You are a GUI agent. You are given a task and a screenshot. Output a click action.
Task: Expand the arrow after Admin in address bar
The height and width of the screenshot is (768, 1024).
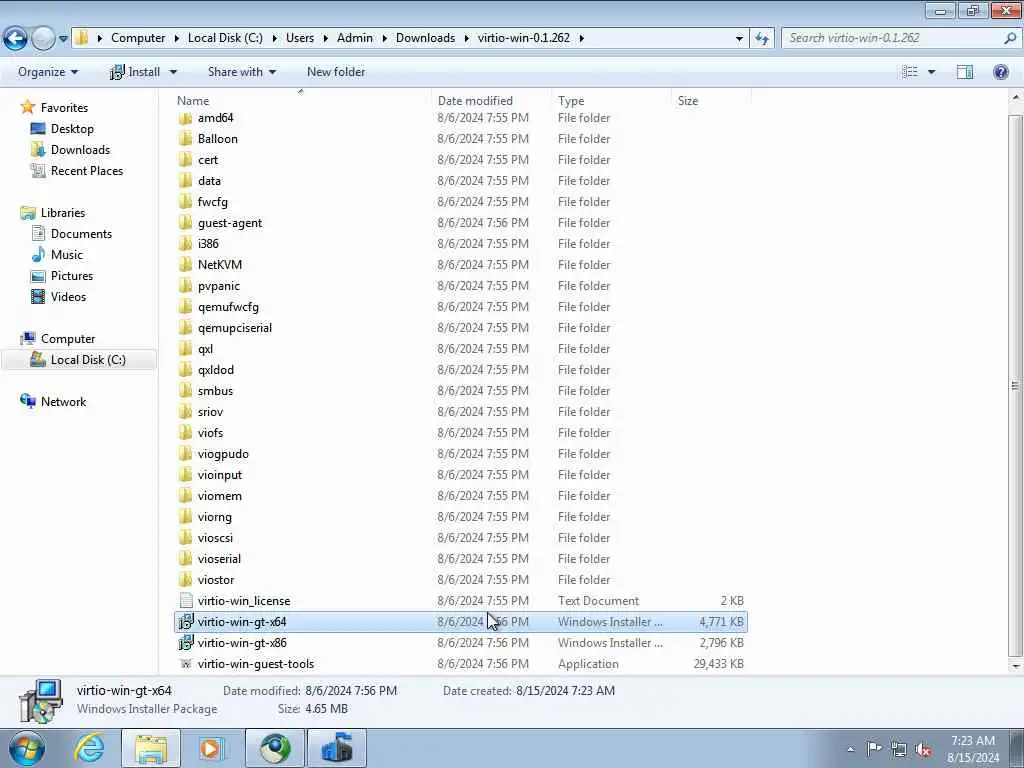384,39
